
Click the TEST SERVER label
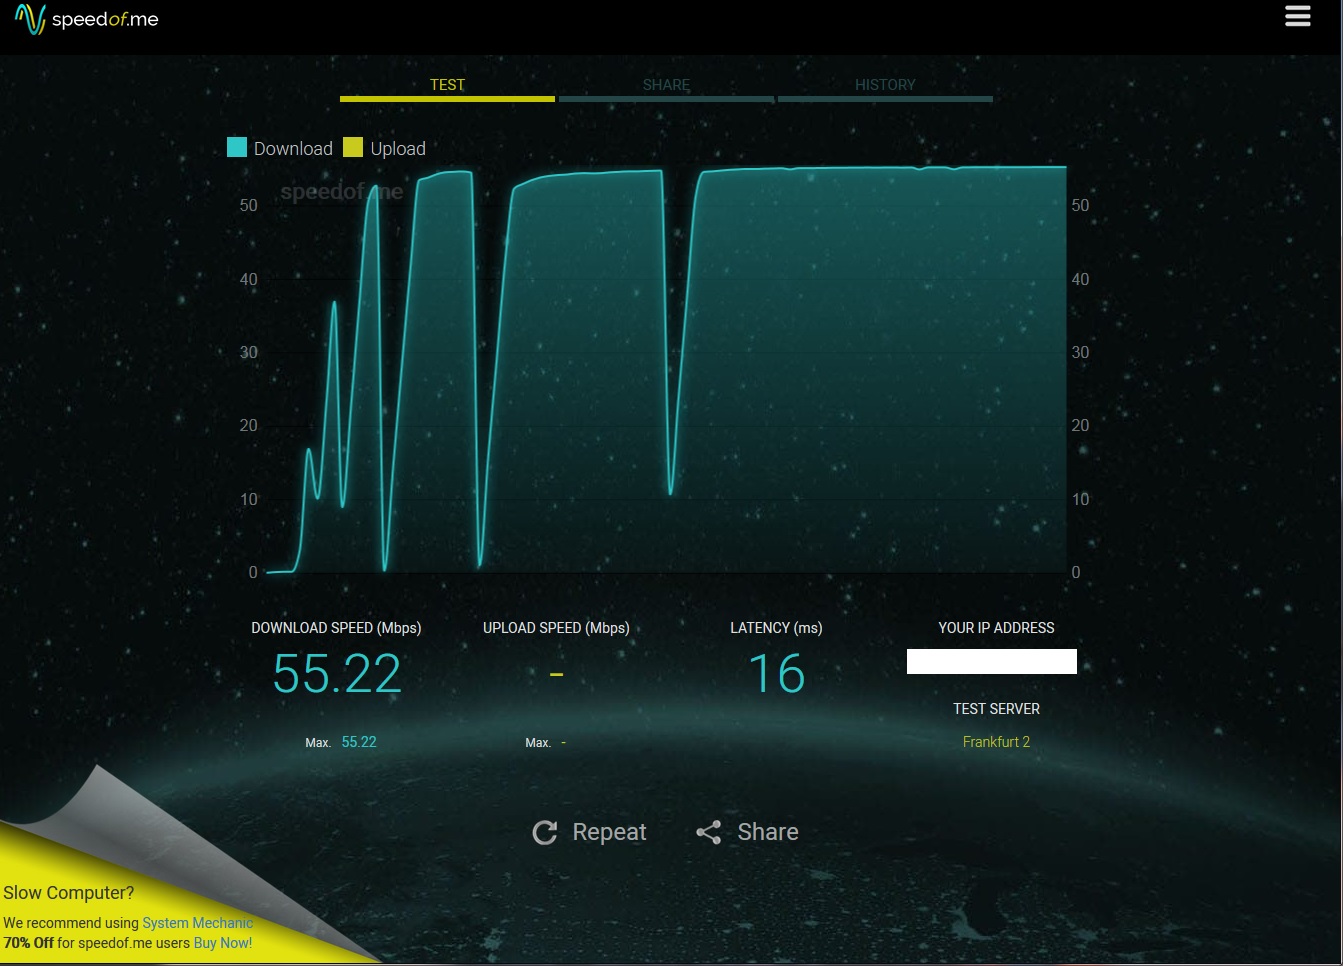point(996,709)
